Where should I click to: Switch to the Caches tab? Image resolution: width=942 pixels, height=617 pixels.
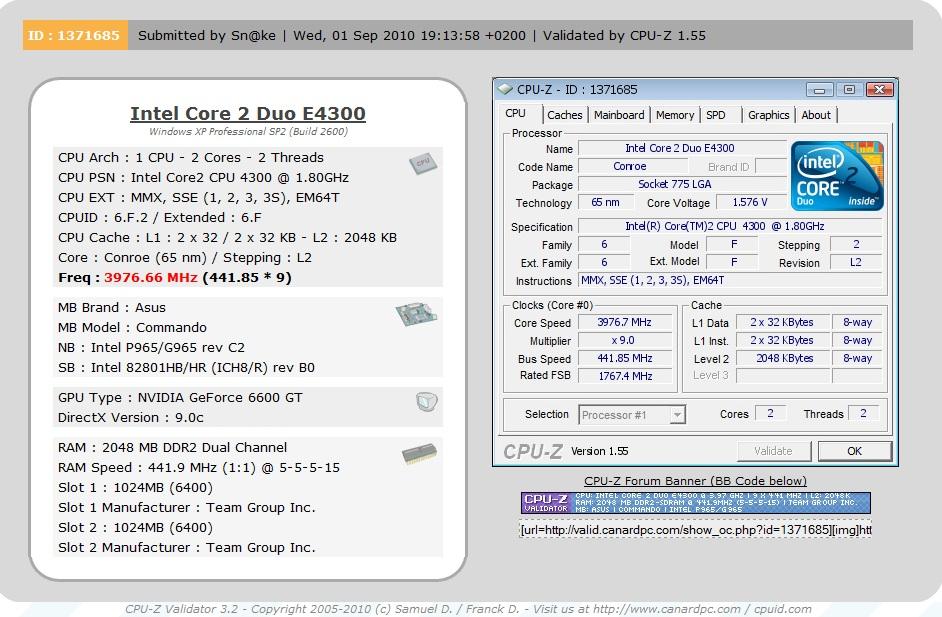(x=565, y=115)
